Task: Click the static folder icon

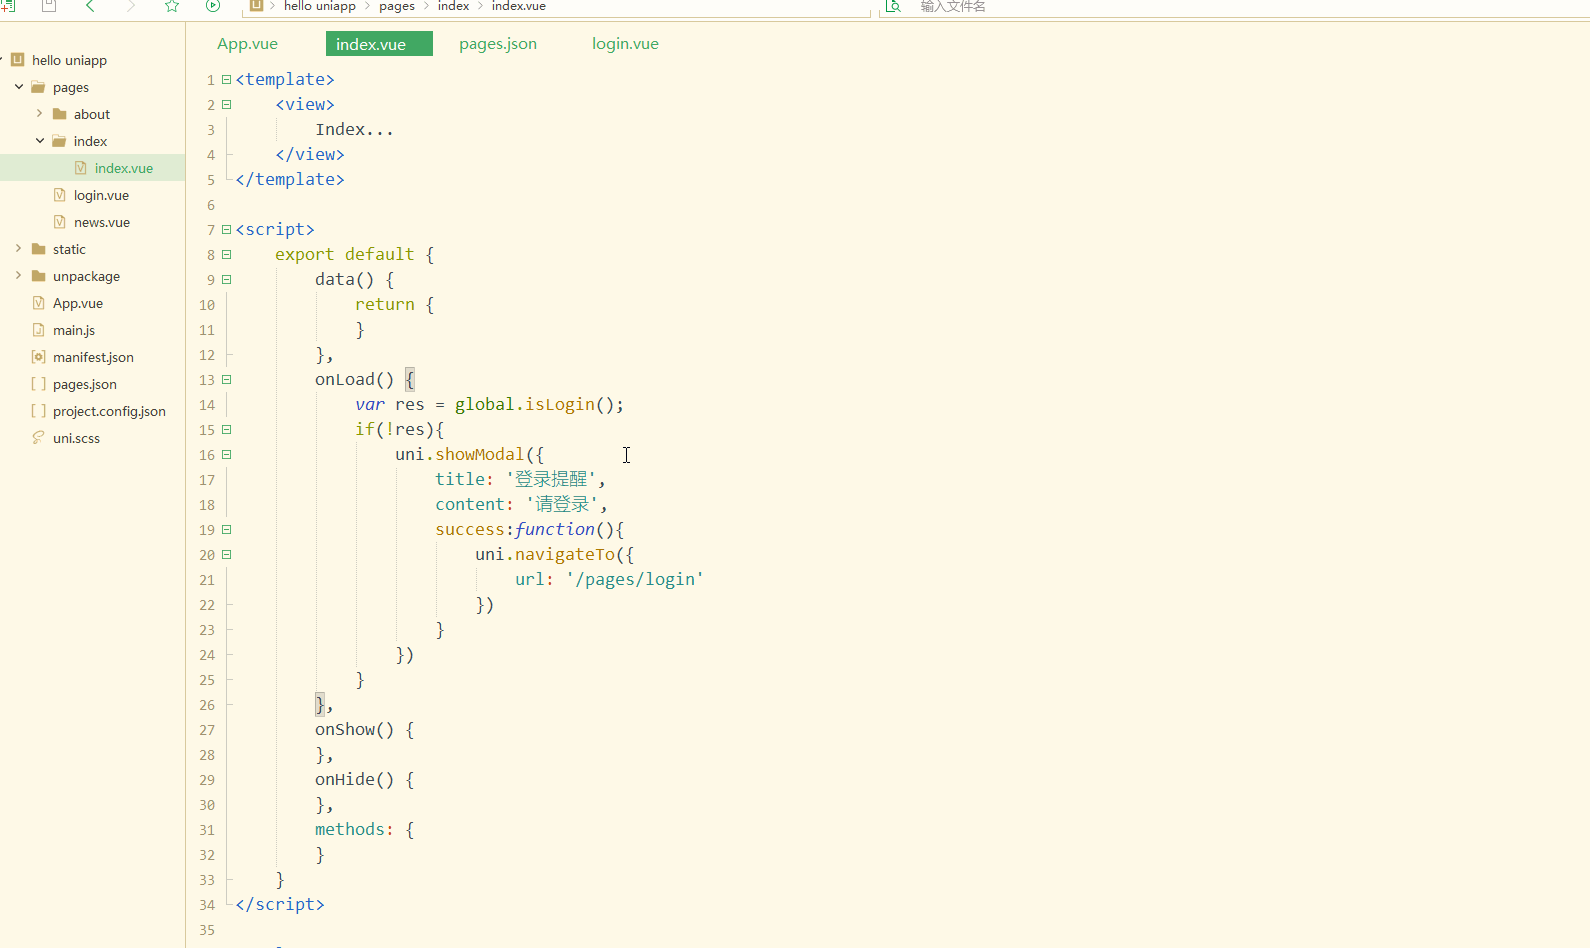Action: coord(38,249)
